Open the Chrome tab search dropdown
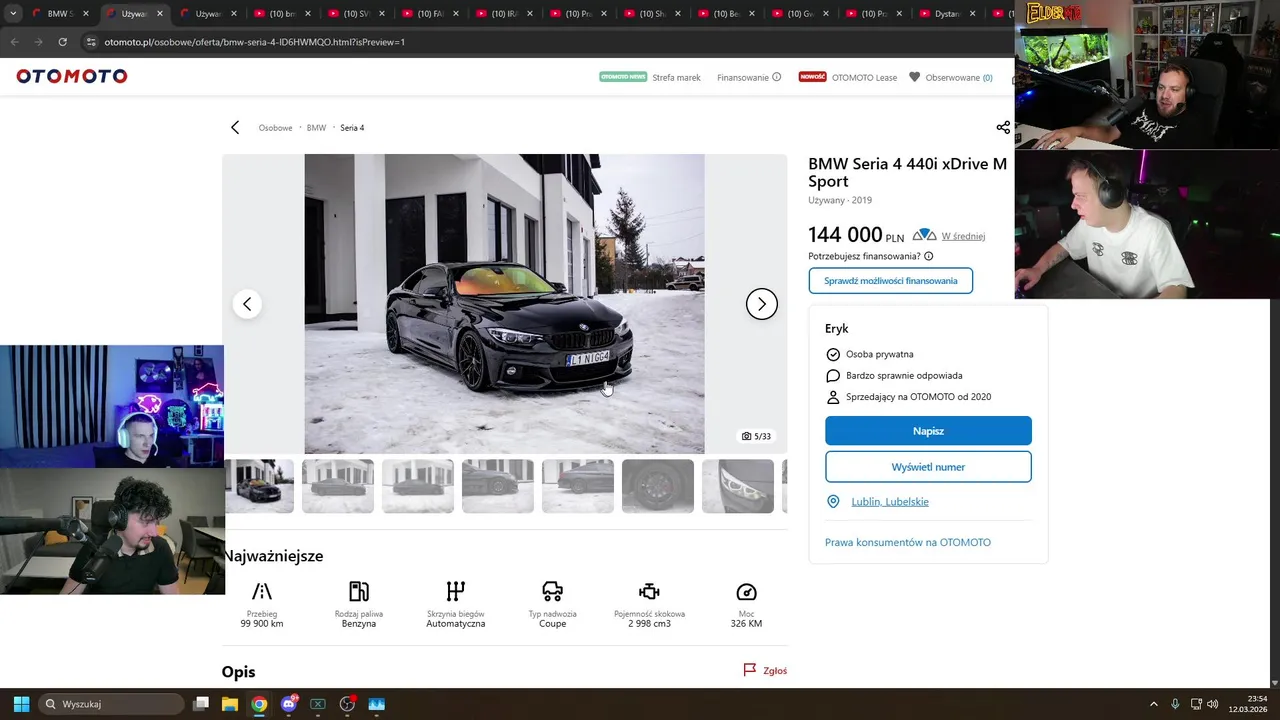The height and width of the screenshot is (720, 1280). (13, 14)
